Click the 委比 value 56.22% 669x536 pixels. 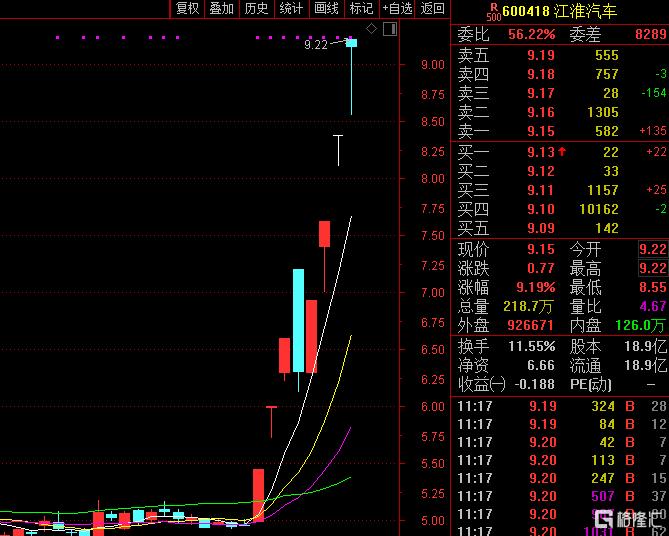(x=532, y=34)
